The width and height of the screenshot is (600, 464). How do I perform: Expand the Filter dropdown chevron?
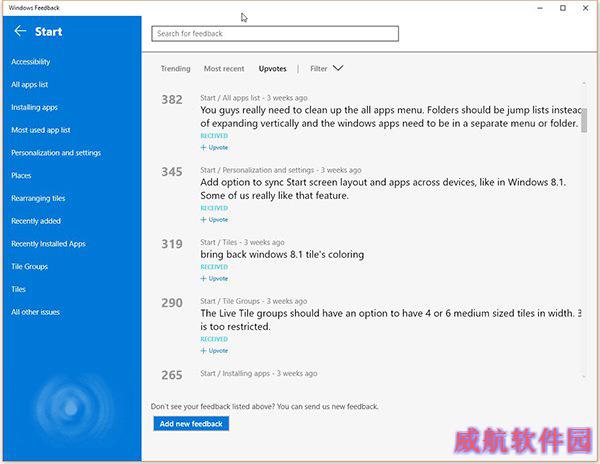338,68
